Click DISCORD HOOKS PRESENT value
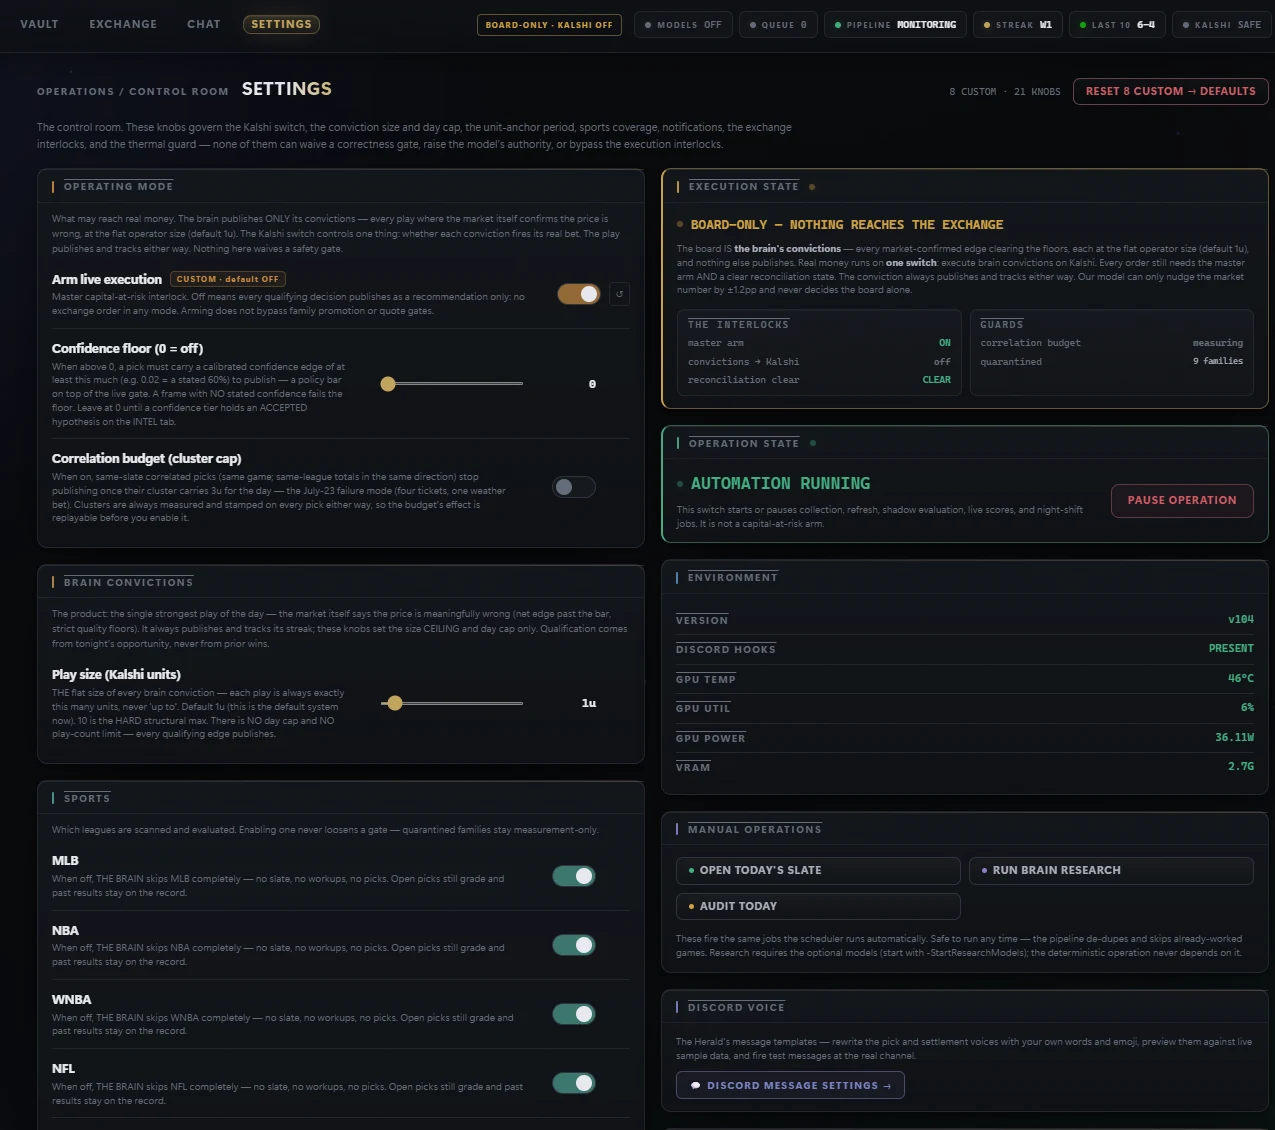1275x1130 pixels. tap(1231, 649)
